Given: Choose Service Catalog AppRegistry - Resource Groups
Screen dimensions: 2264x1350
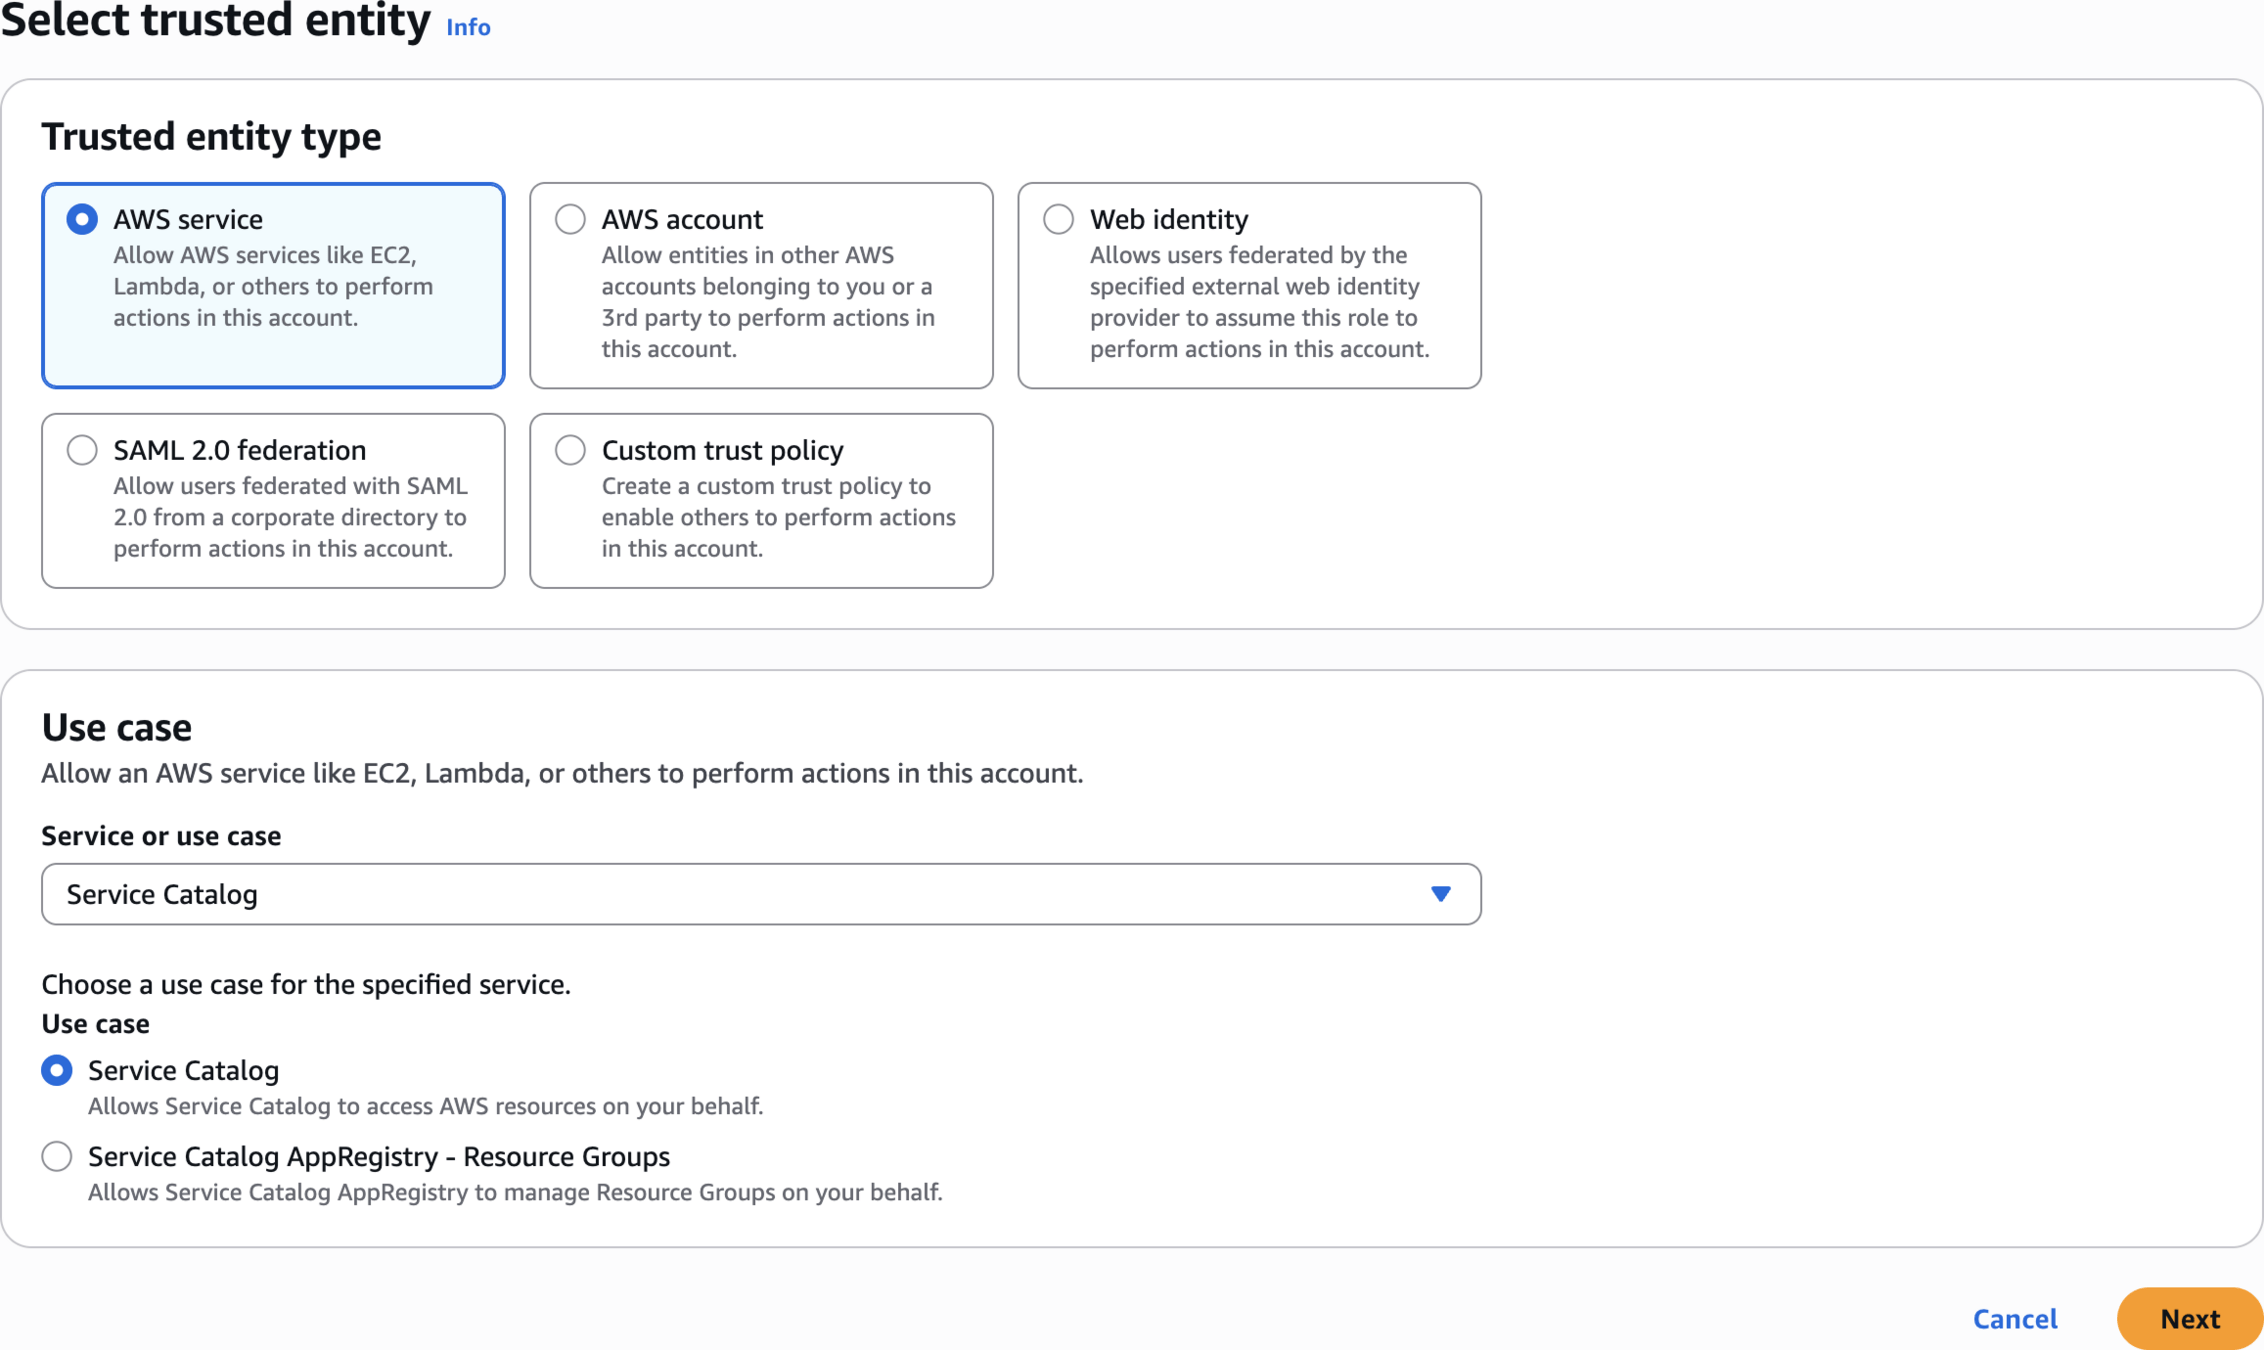Looking at the screenshot, I should point(57,1156).
